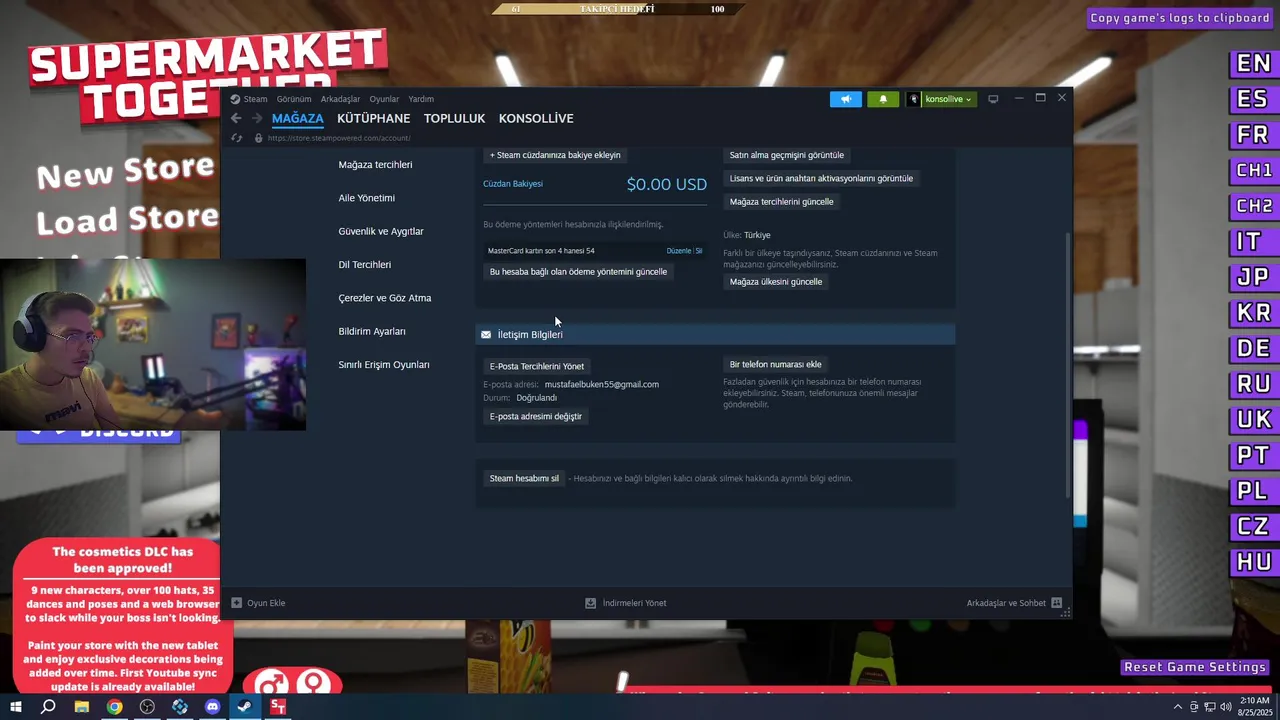Click the lock icon beside the URL

pos(258,138)
